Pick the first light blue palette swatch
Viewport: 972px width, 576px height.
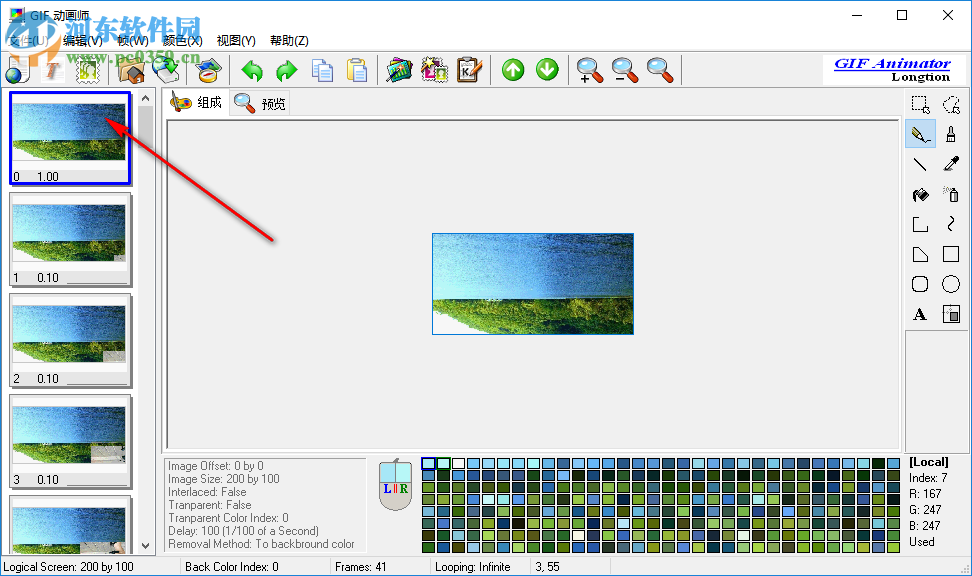(428, 463)
